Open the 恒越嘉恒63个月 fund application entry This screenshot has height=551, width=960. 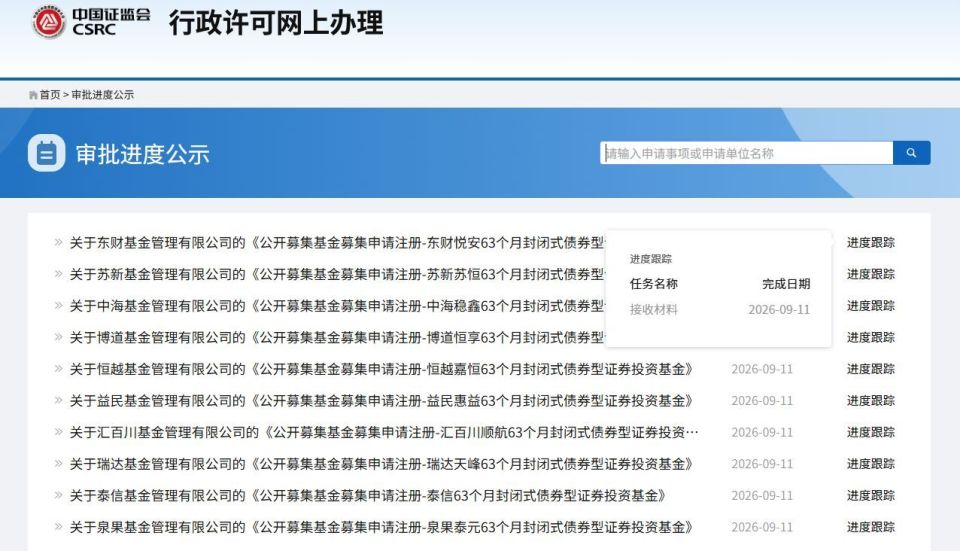click(381, 369)
